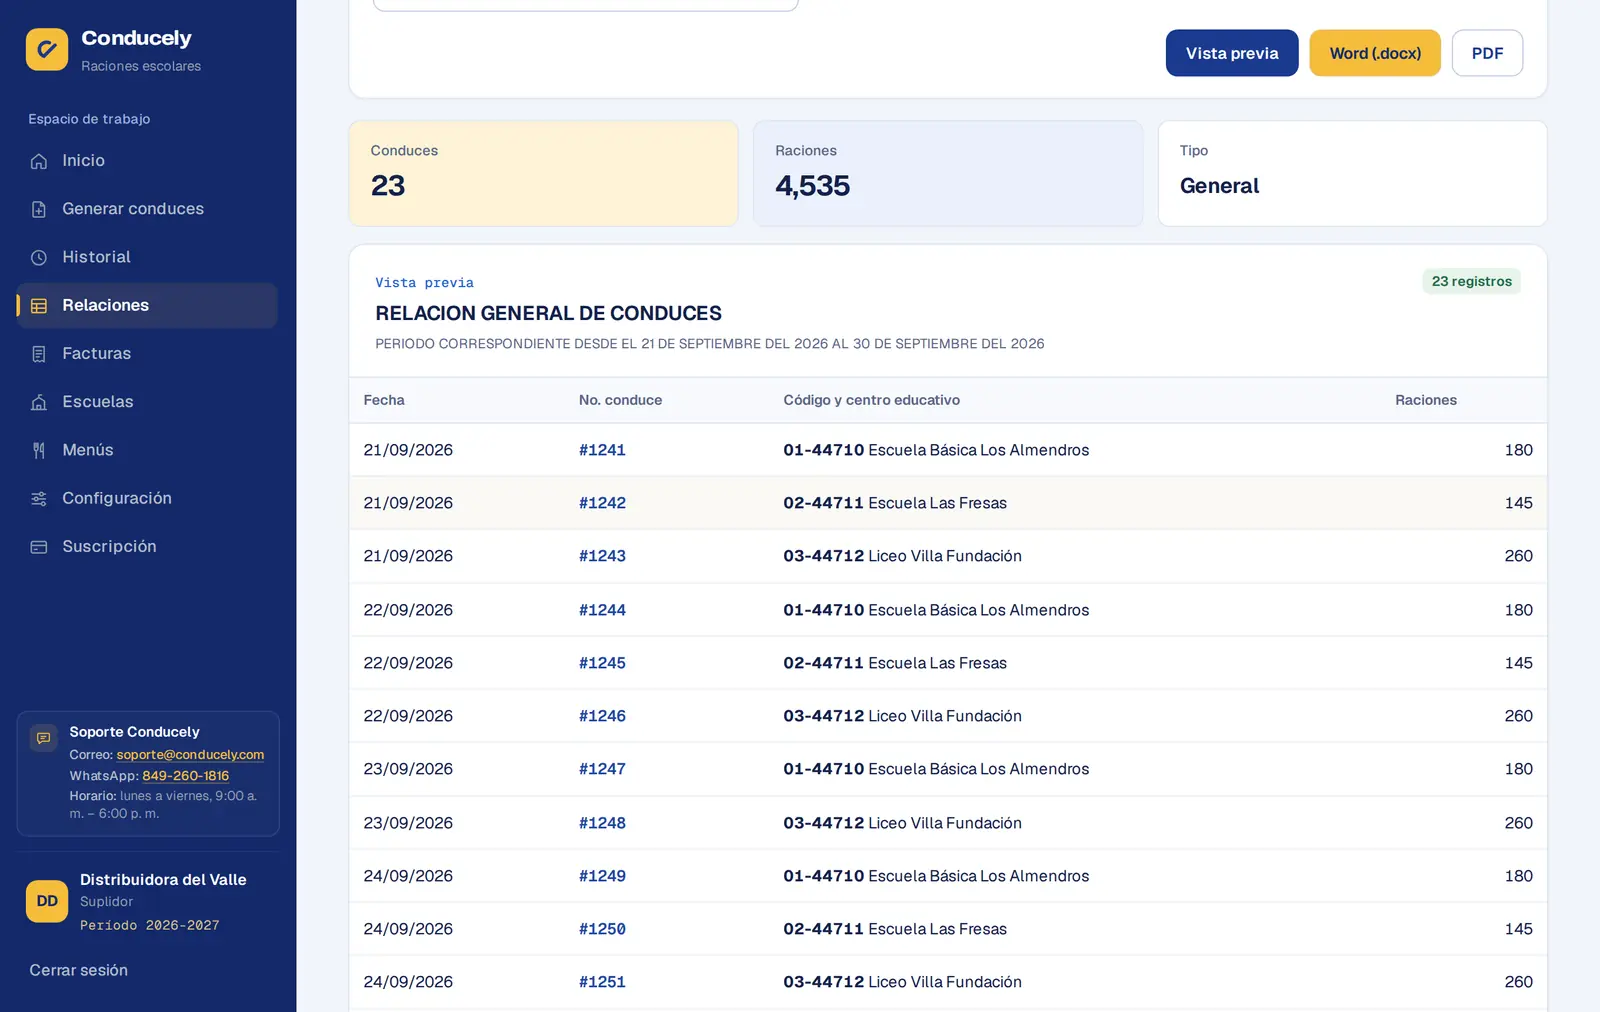Open the Inicio home icon

pos(39,161)
